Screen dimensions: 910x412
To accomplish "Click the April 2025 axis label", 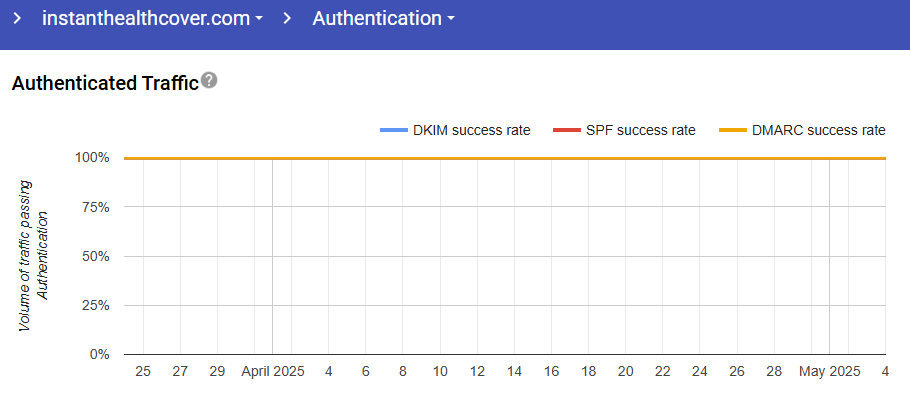I will point(272,371).
